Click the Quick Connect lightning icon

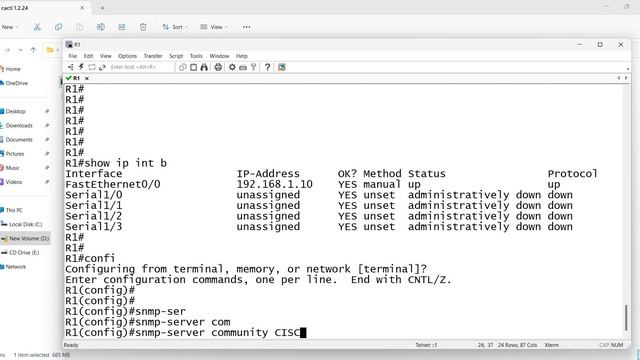(x=81, y=67)
